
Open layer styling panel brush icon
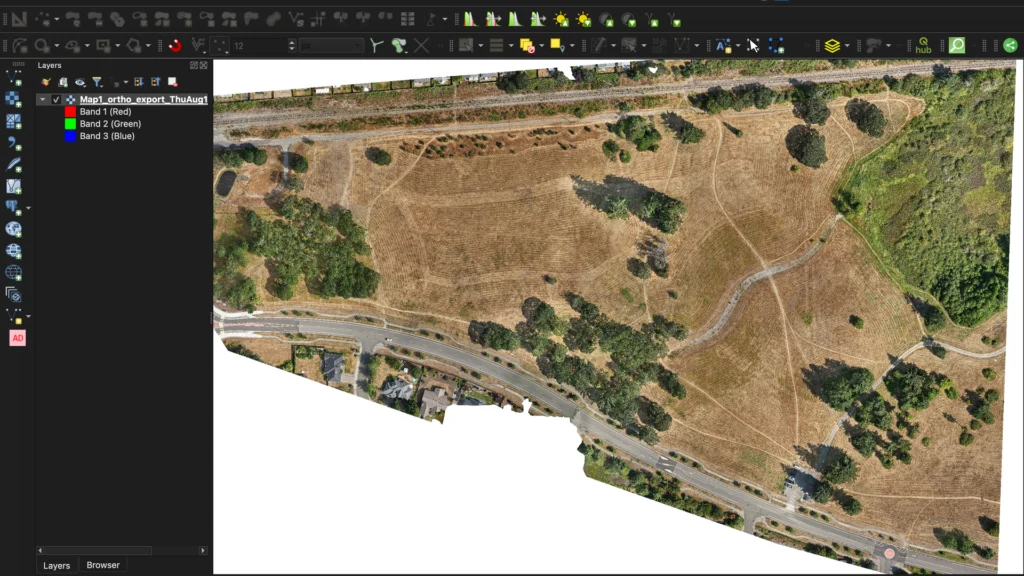46,82
